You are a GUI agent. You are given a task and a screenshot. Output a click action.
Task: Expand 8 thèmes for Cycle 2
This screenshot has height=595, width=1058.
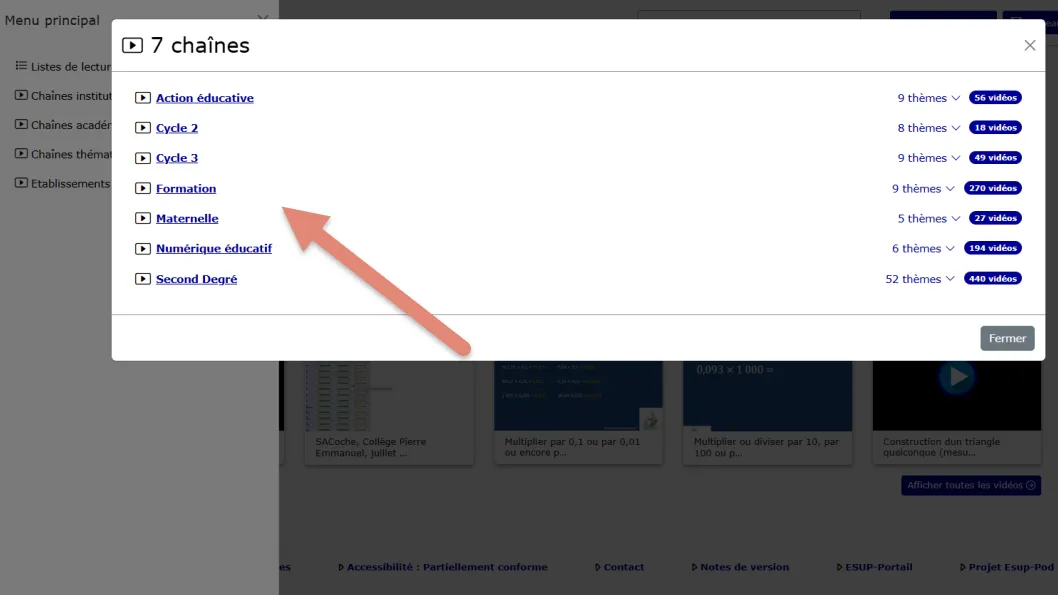928,128
